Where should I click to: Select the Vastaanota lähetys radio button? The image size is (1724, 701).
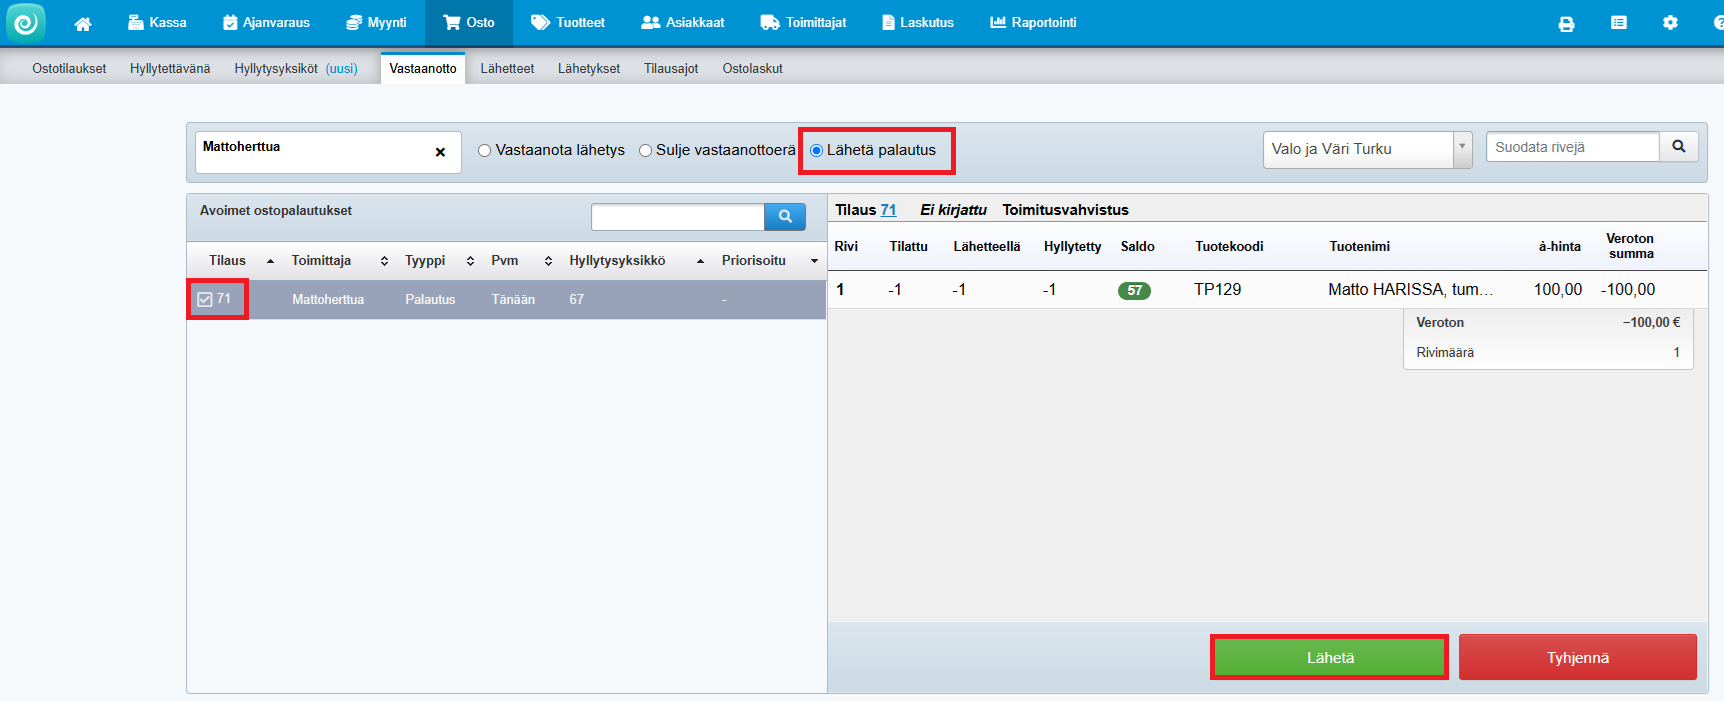pyautogui.click(x=485, y=151)
